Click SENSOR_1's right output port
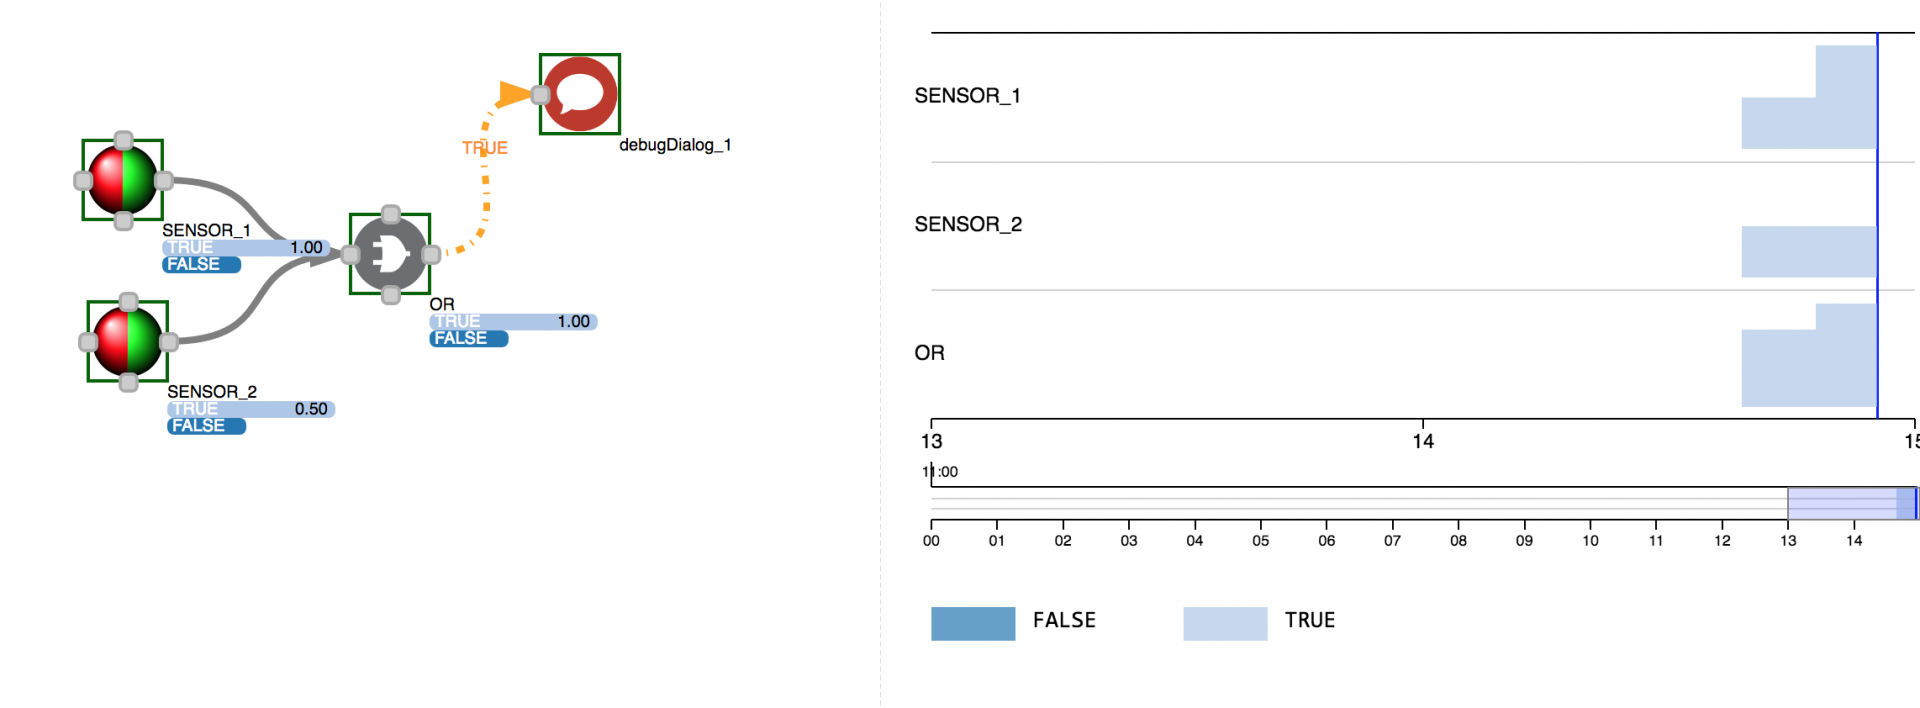 (x=164, y=181)
